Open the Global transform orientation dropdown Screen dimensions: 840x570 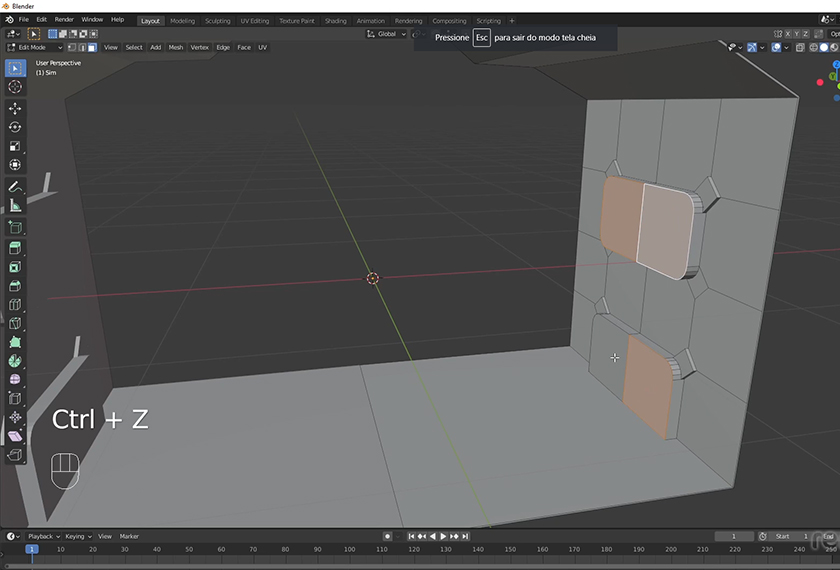tap(386, 34)
